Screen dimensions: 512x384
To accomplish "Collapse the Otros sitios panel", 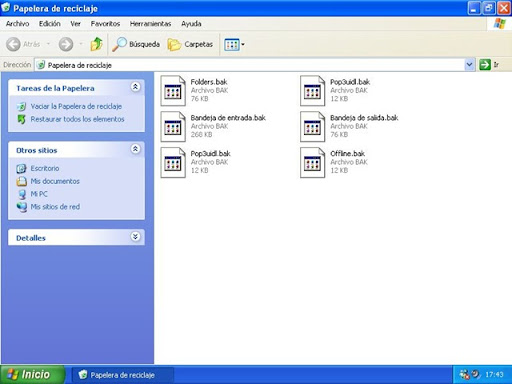I will pyautogui.click(x=135, y=149).
